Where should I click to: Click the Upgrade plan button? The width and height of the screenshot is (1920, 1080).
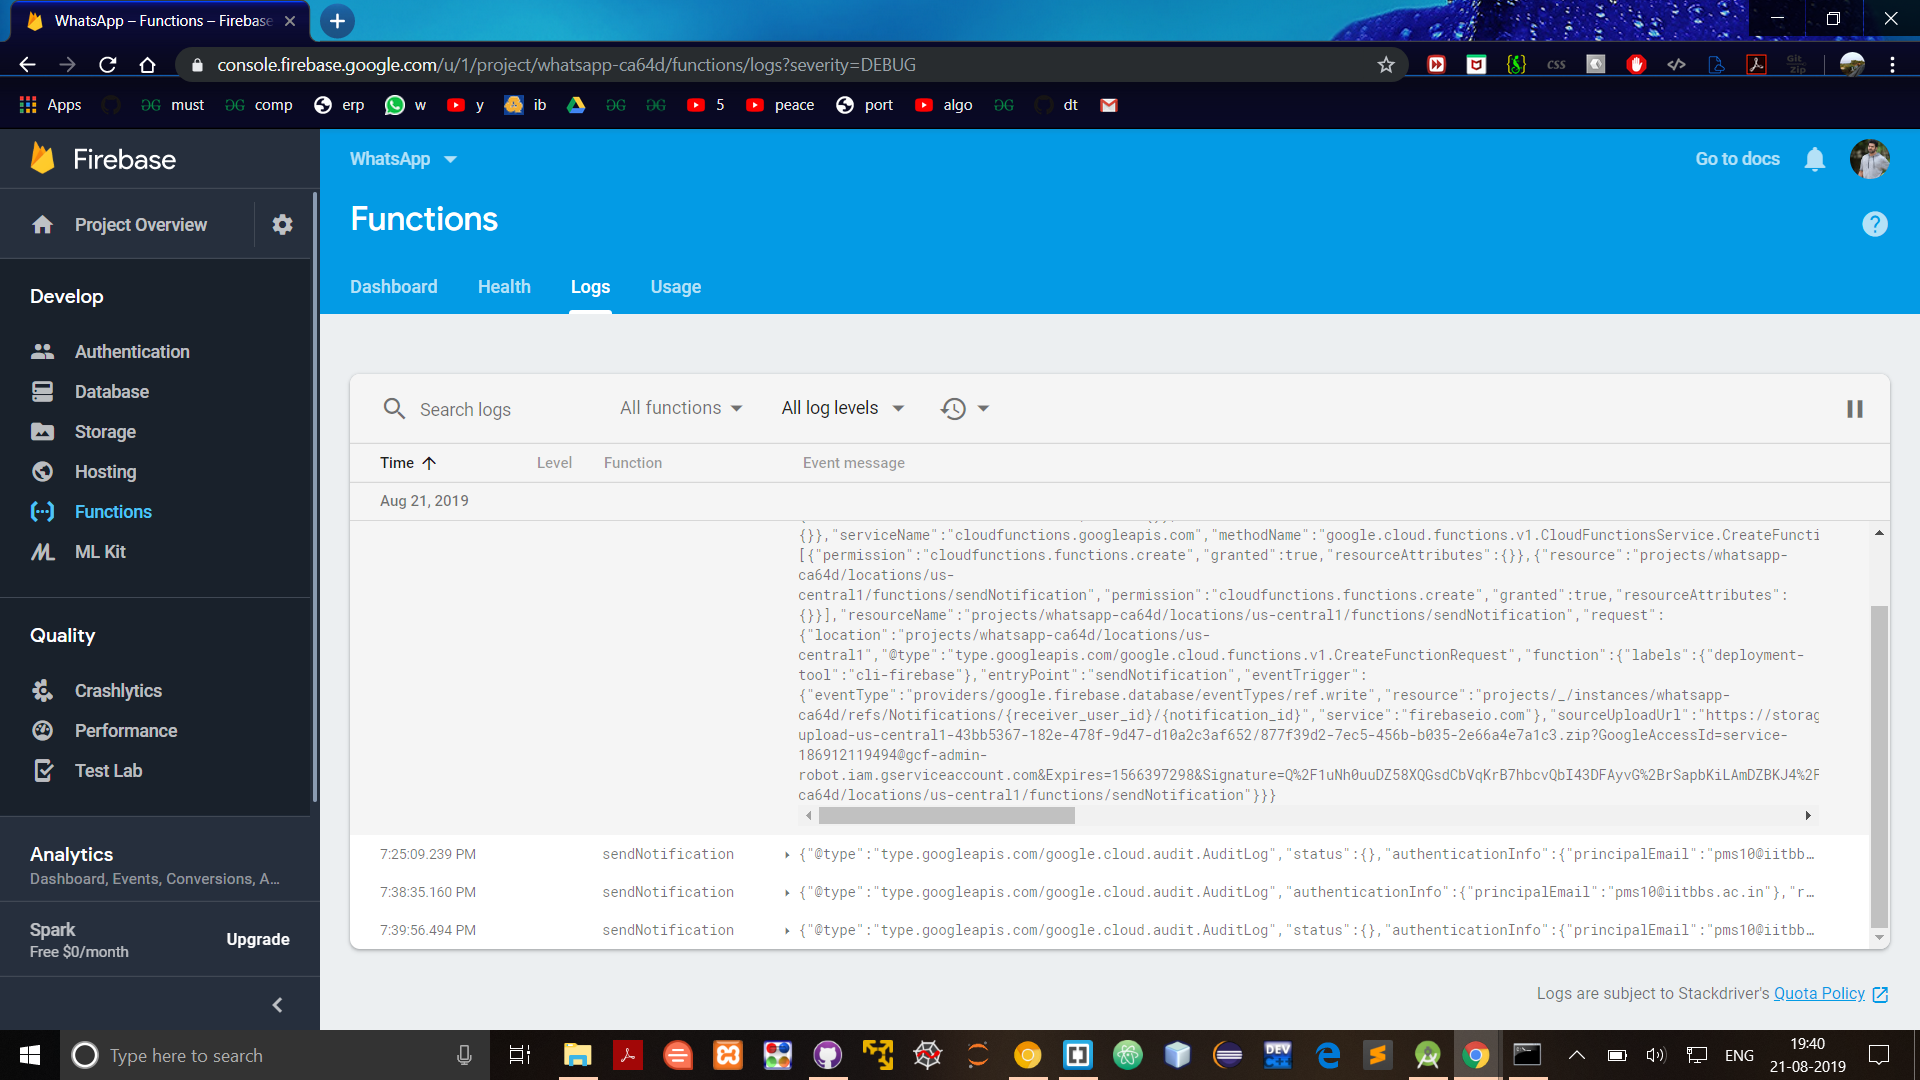[x=258, y=940]
